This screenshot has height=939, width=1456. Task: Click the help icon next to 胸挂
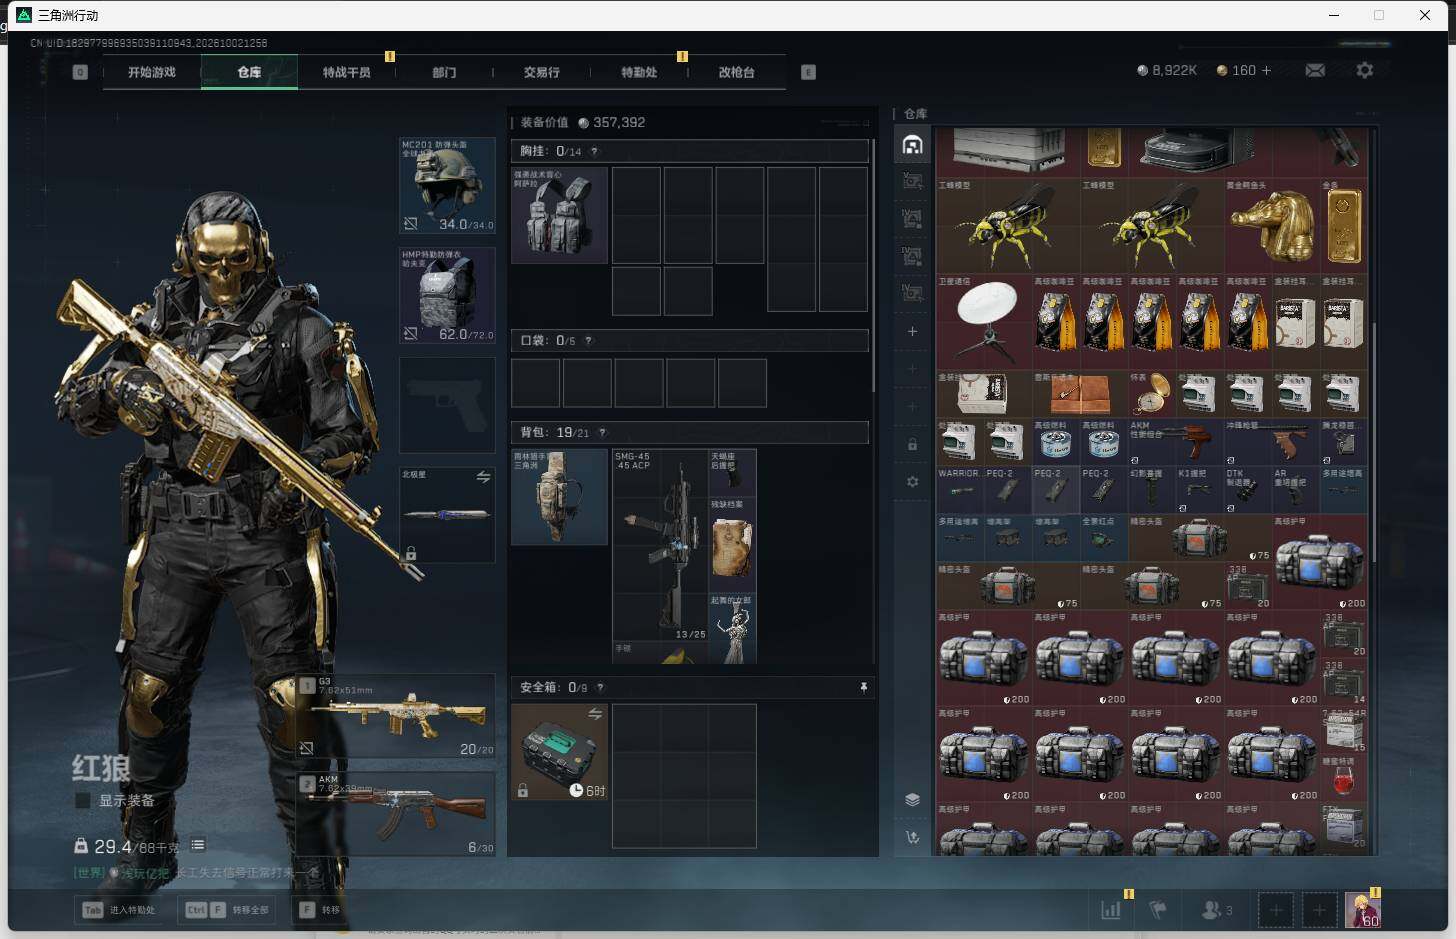(x=594, y=151)
